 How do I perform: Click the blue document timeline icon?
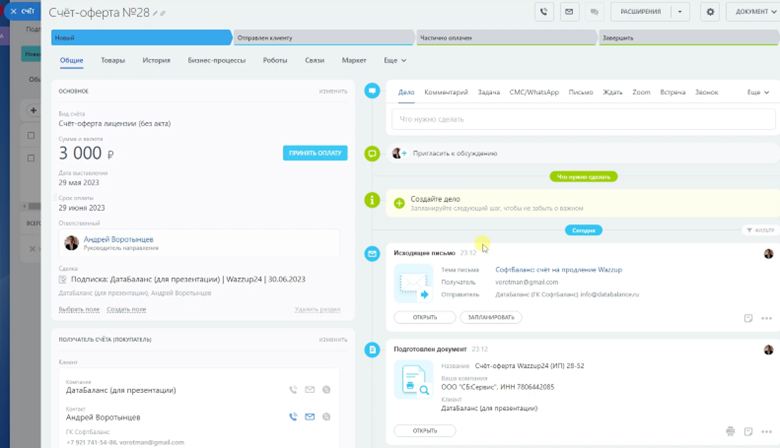point(372,350)
